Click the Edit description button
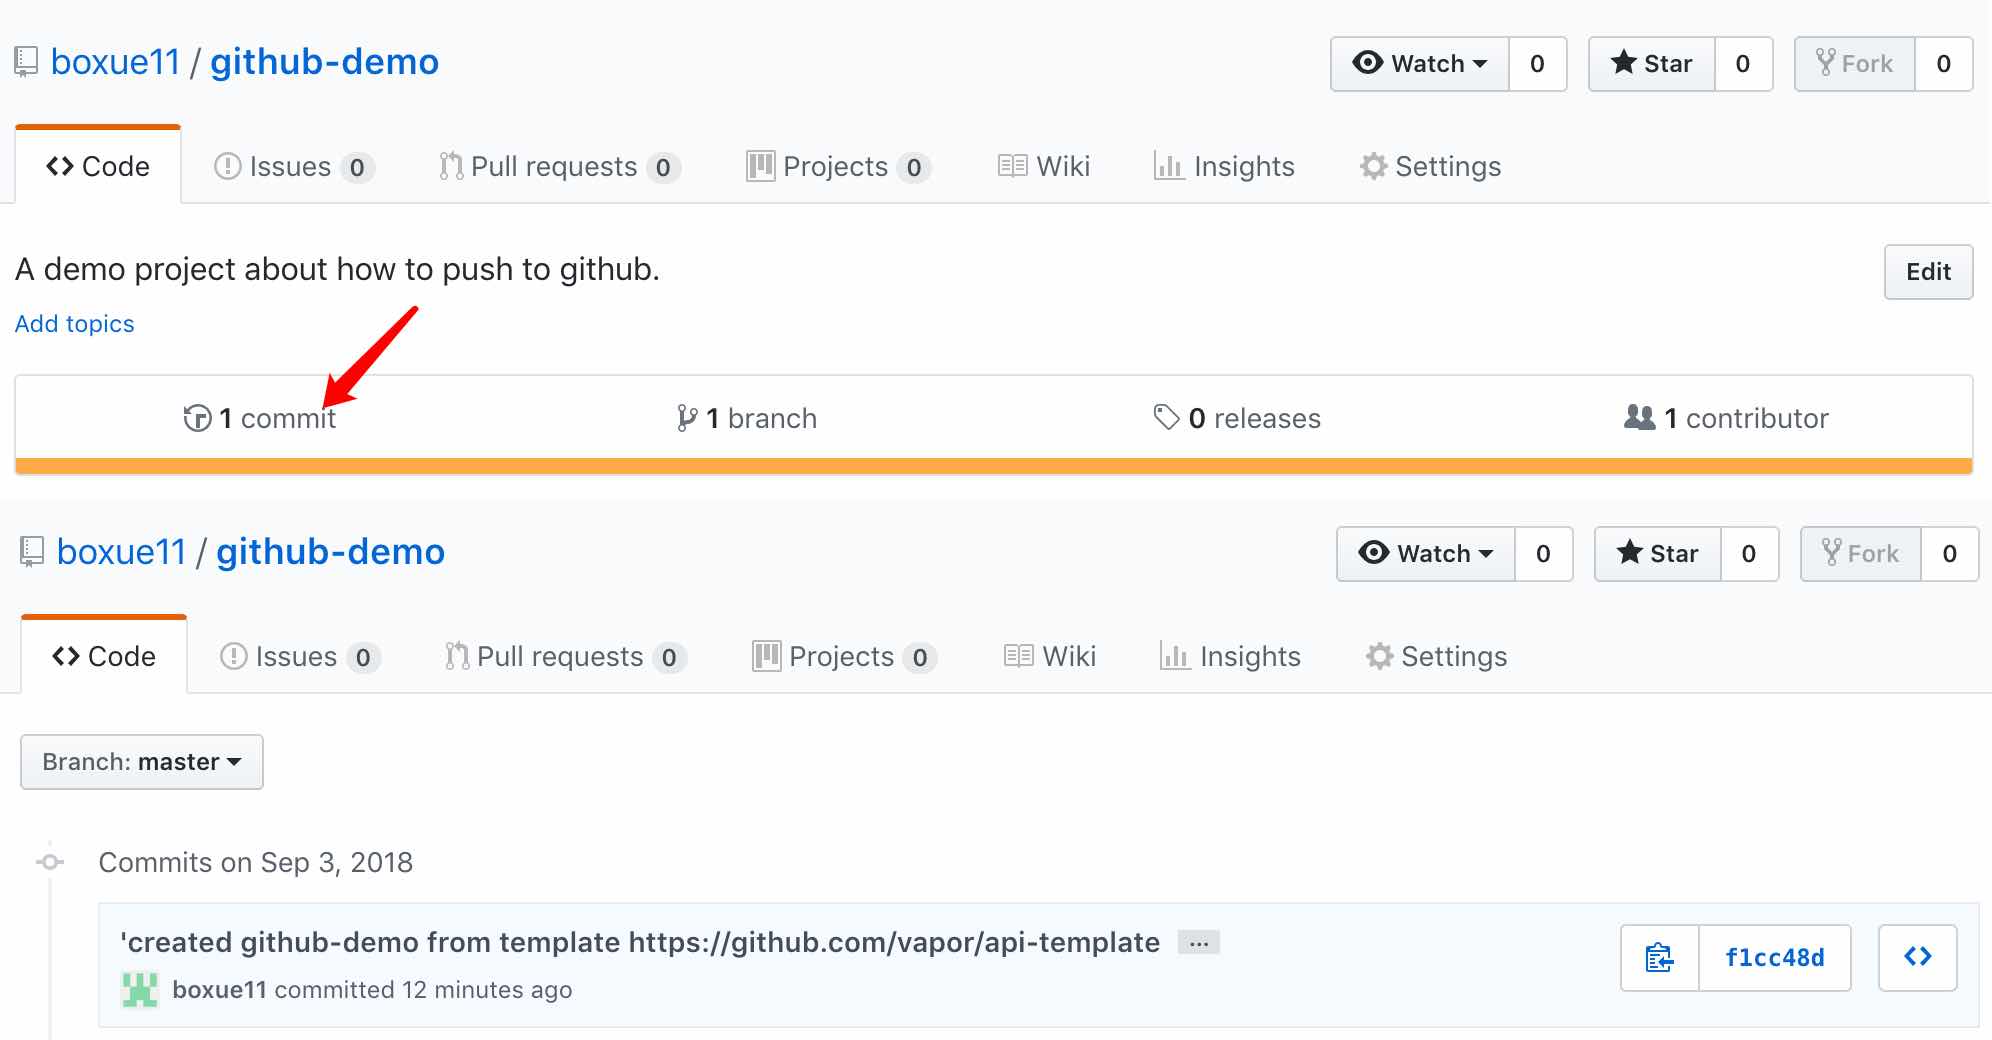Screen dimensions: 1992x1040 [x=1928, y=272]
